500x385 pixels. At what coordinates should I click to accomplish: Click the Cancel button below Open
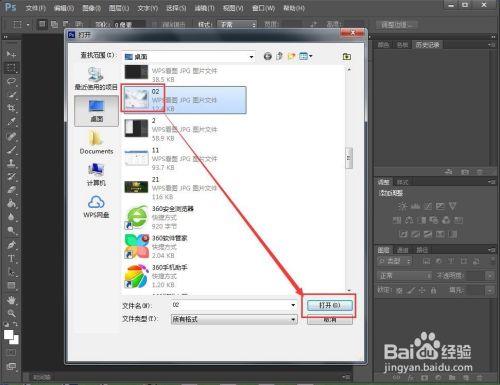tap(330, 320)
